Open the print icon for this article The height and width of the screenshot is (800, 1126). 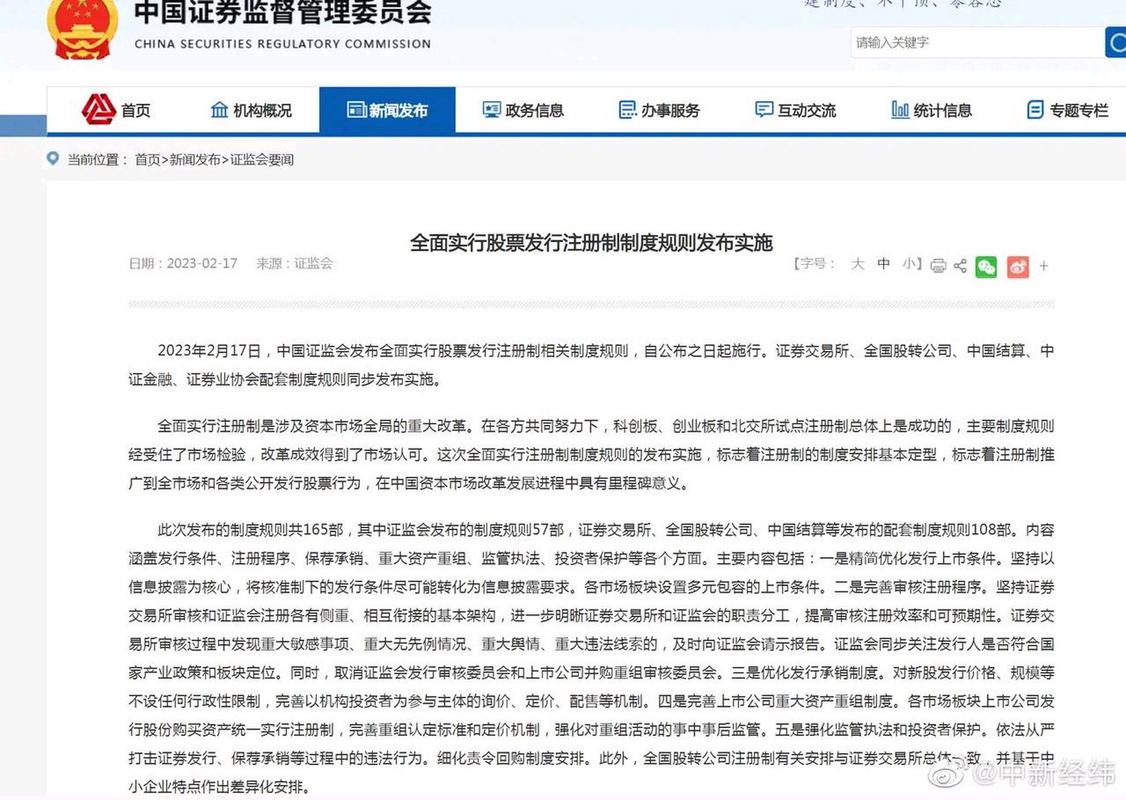coord(936,265)
